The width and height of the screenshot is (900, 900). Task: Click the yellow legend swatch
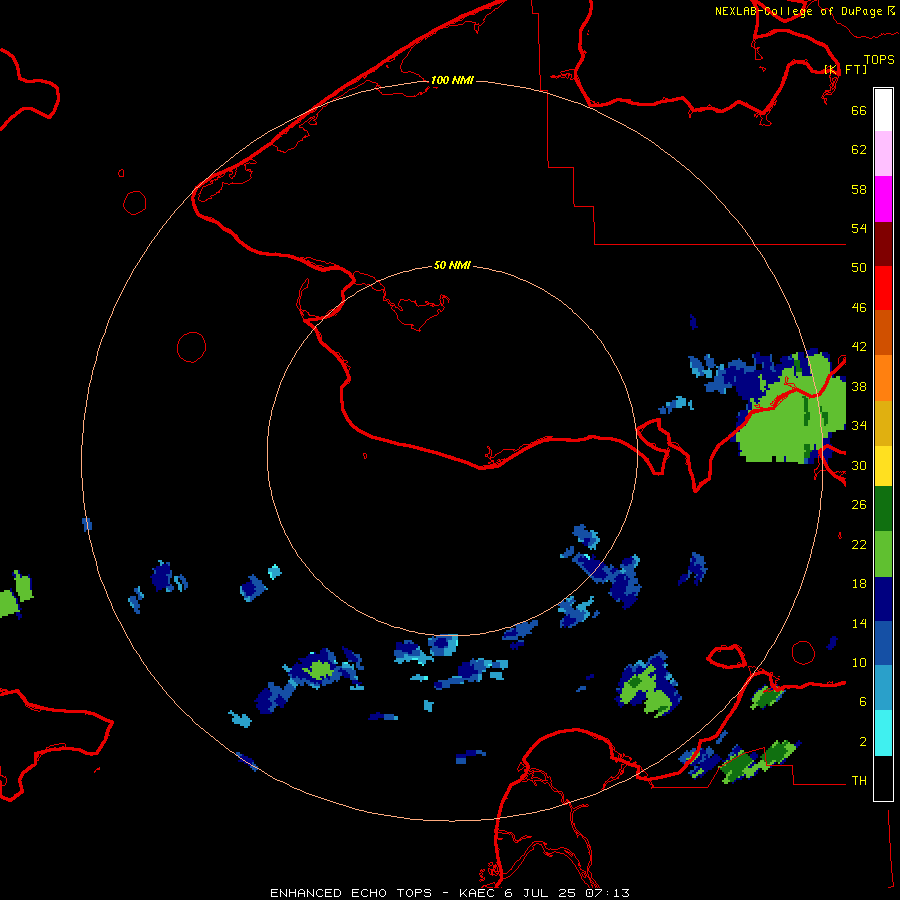(x=883, y=465)
